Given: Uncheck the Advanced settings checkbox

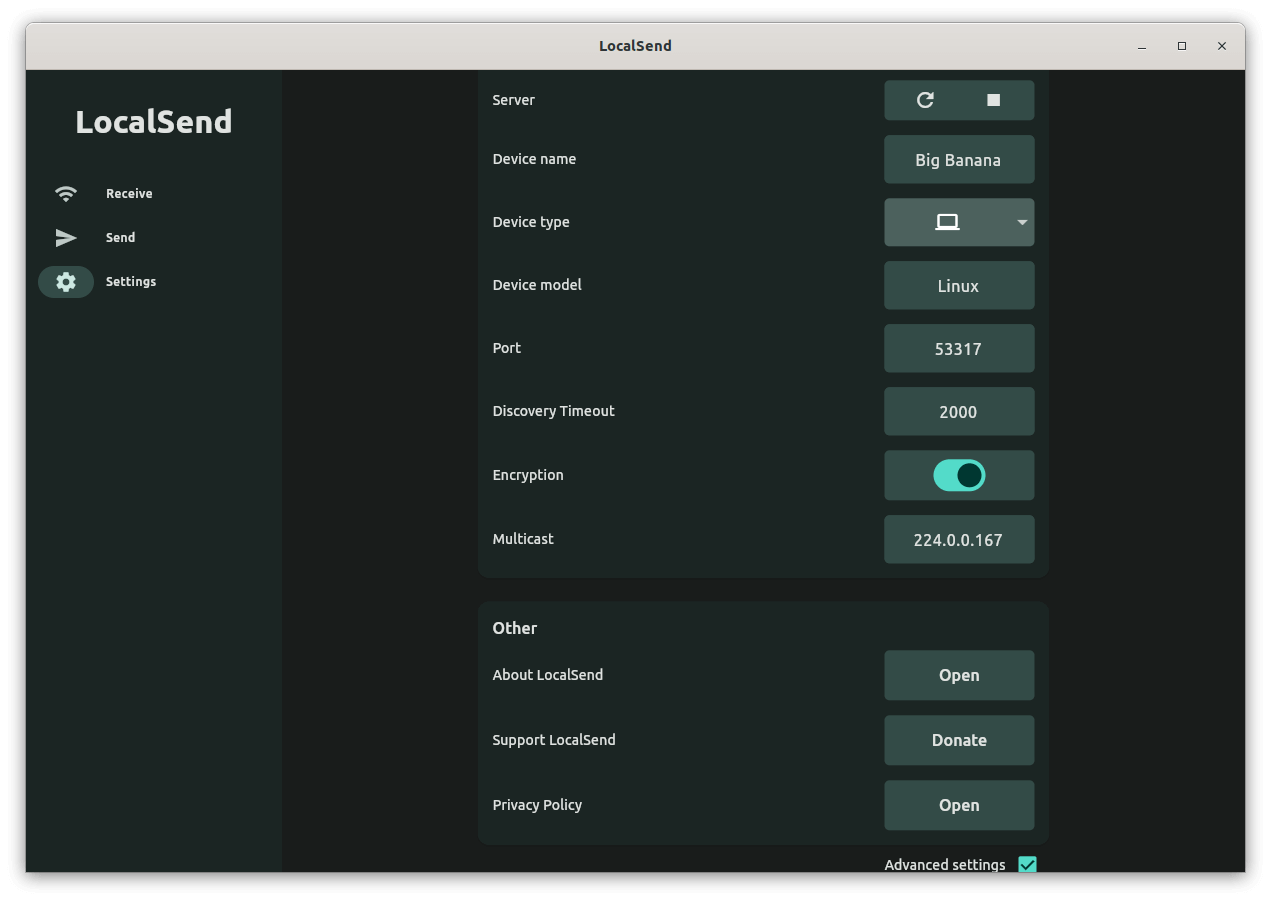Looking at the screenshot, I should 1027,864.
